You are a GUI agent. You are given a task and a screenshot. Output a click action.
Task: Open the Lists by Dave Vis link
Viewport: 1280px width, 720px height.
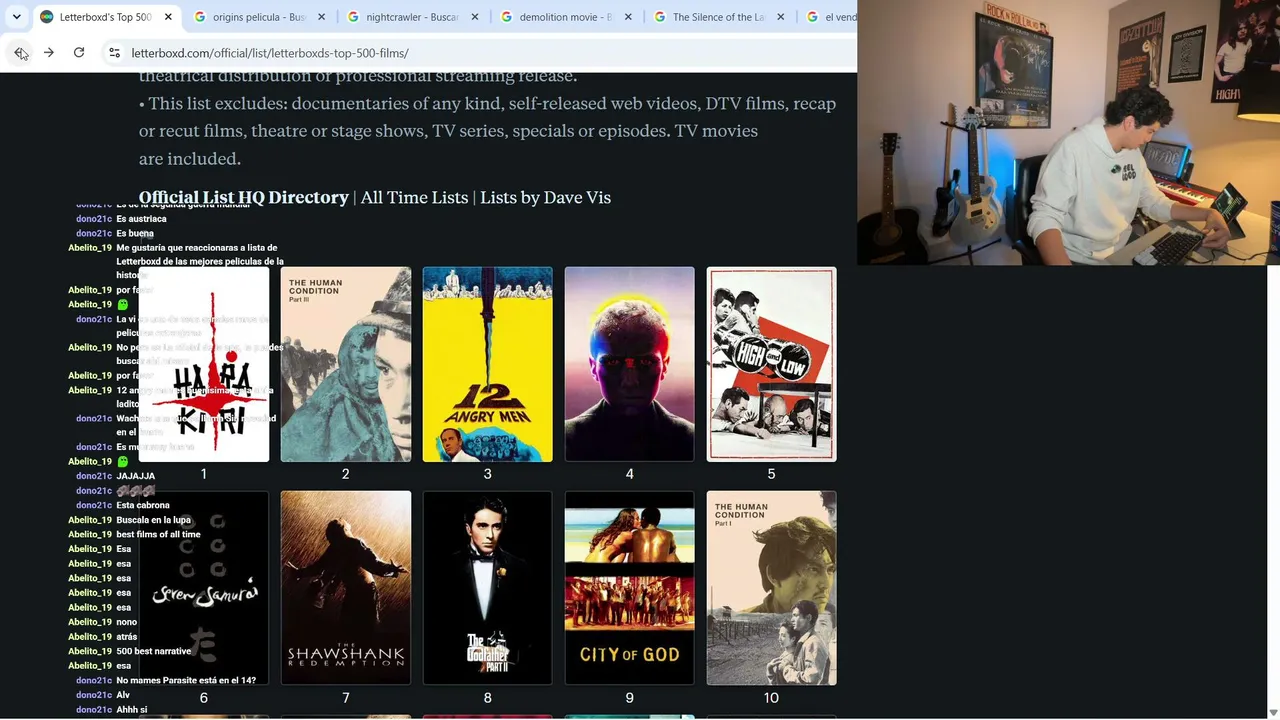coord(545,197)
